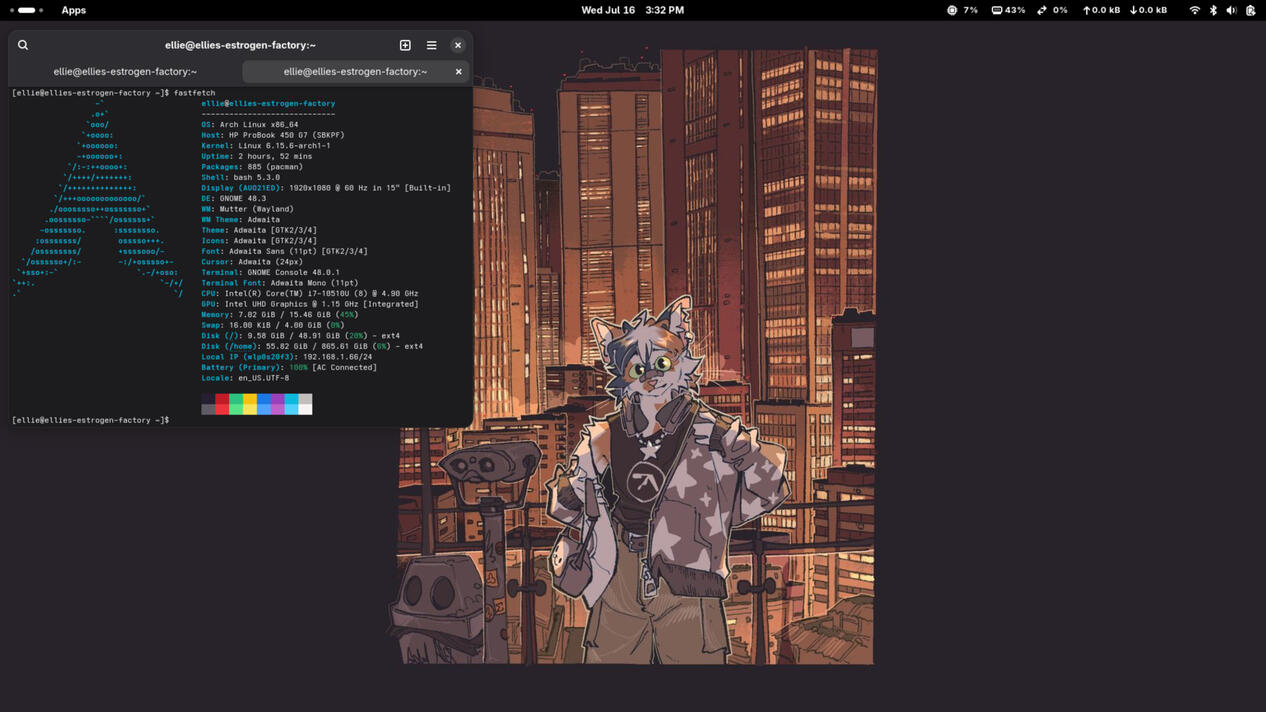Open the Console hamburger menu
This screenshot has width=1266, height=712.
point(431,45)
